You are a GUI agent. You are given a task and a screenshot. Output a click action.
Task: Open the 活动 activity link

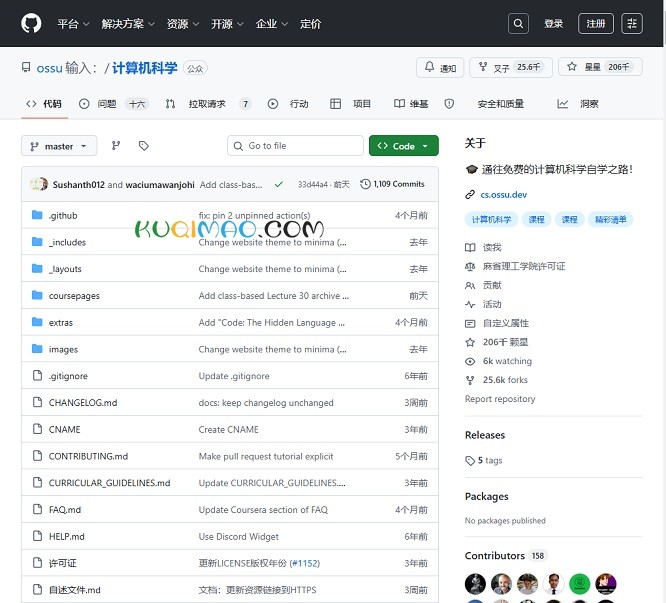[492, 304]
